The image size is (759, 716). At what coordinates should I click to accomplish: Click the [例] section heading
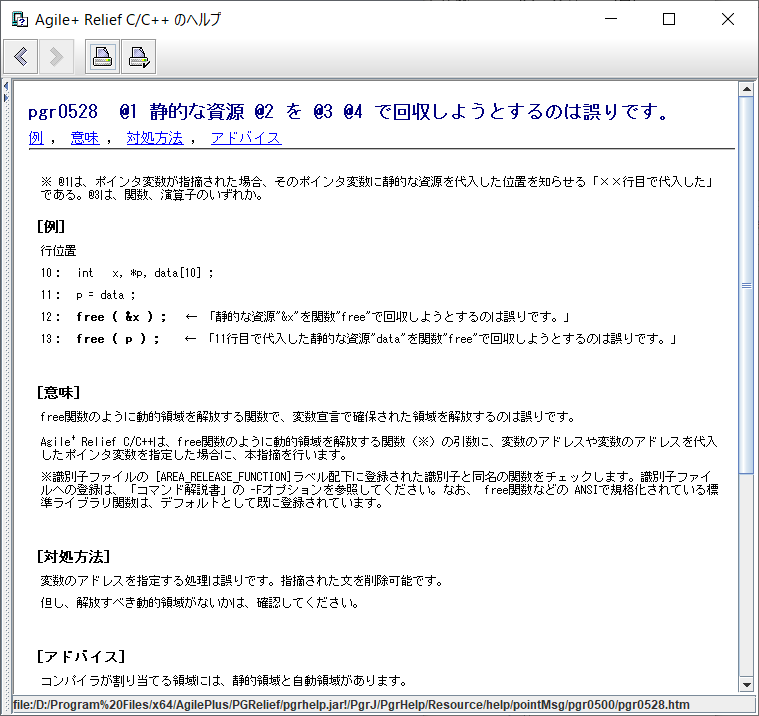pos(51,226)
